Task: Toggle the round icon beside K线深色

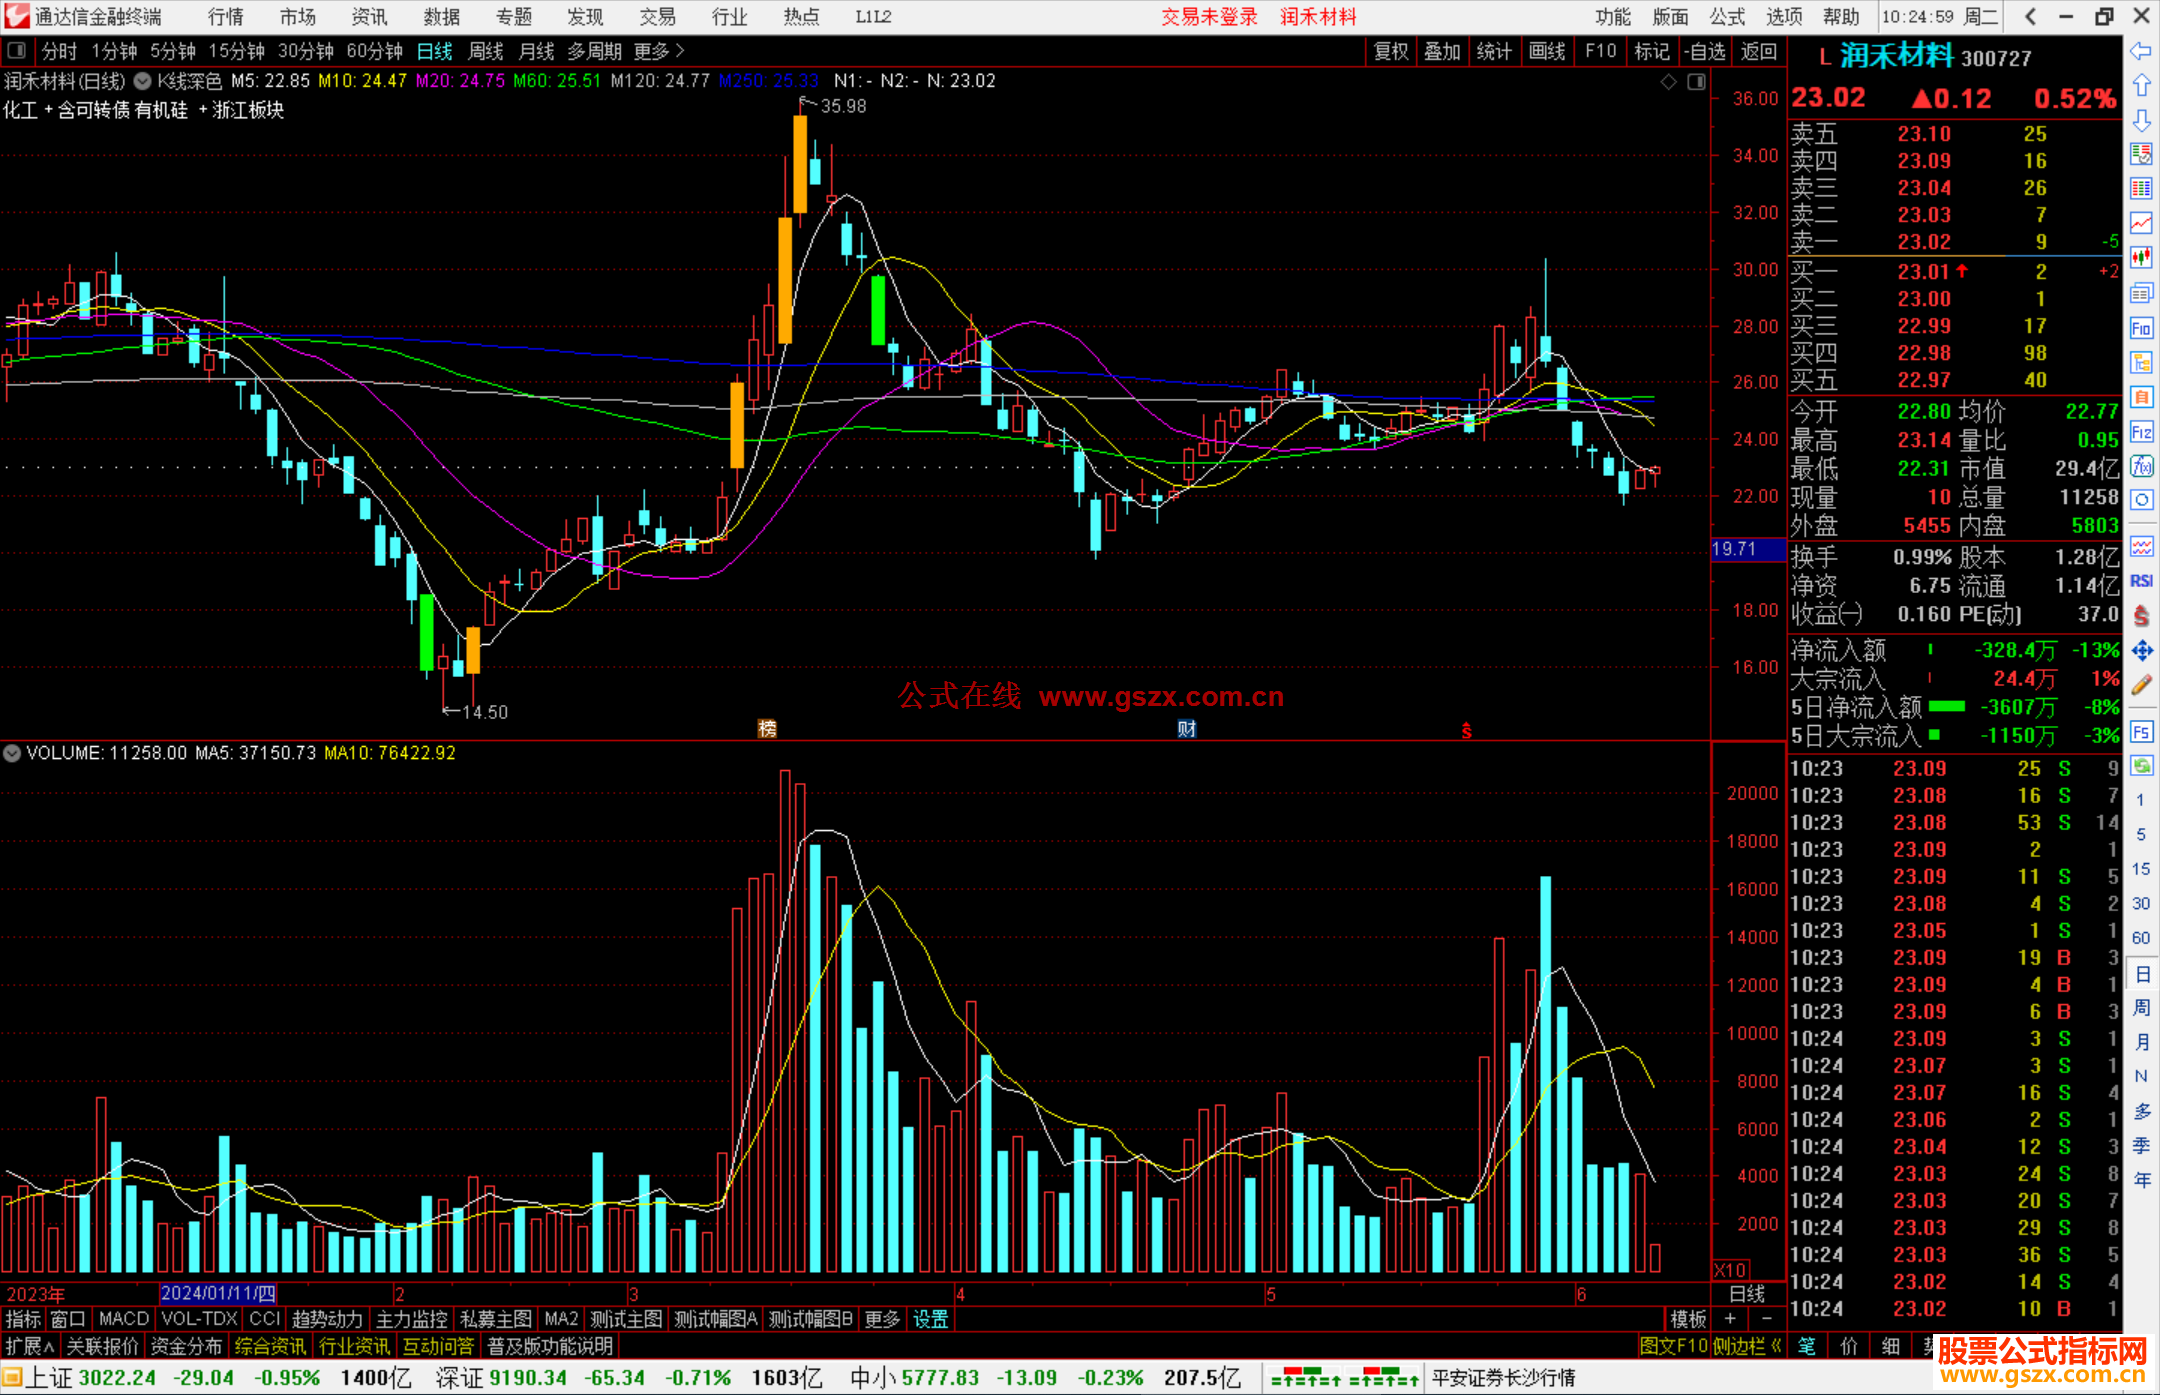Action: tap(143, 81)
